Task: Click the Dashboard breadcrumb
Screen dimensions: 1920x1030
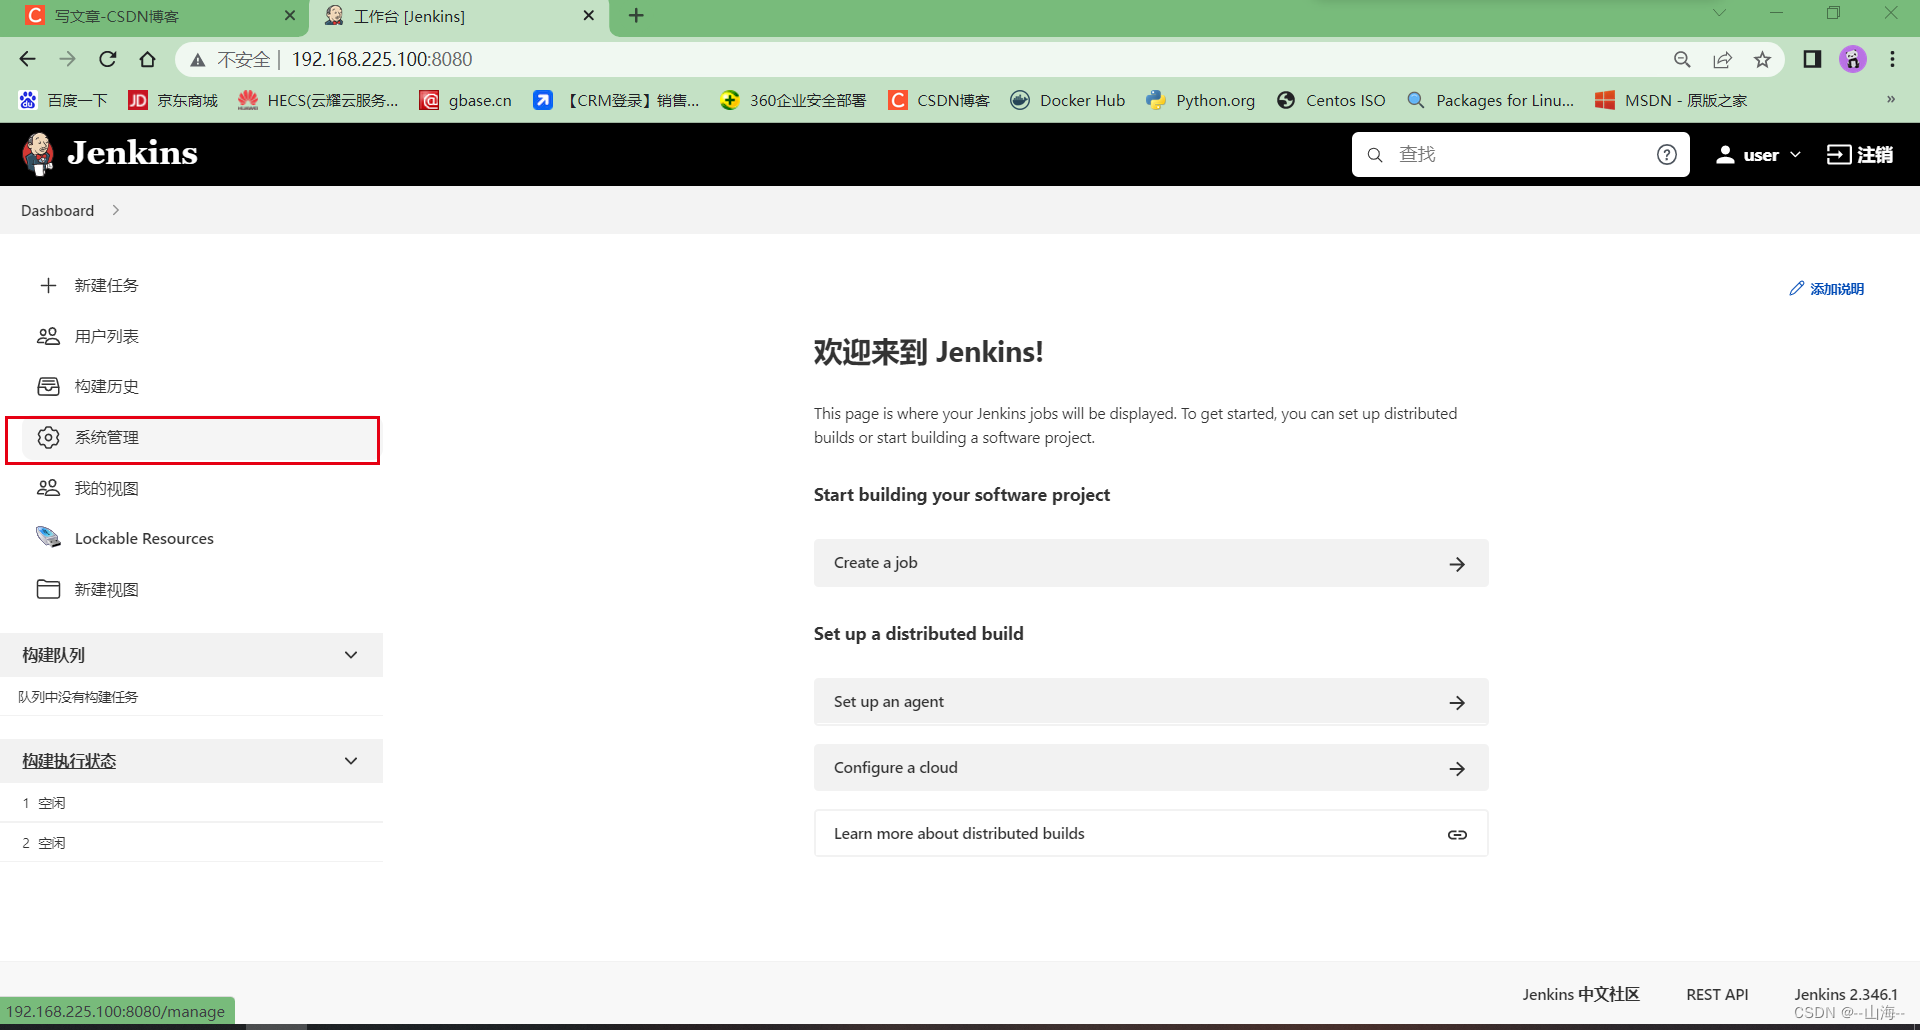Action: pyautogui.click(x=56, y=210)
